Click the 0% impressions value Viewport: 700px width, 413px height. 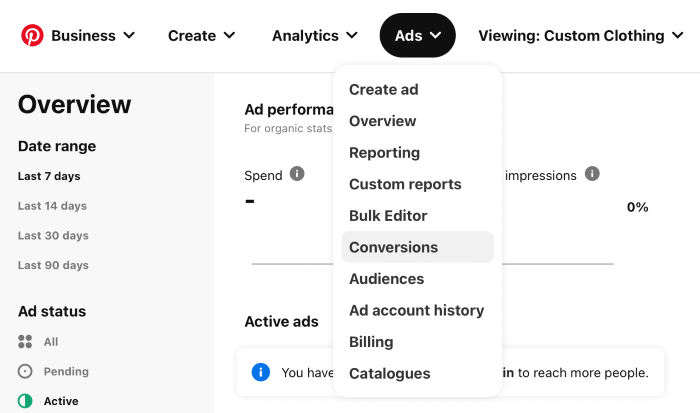tap(638, 207)
